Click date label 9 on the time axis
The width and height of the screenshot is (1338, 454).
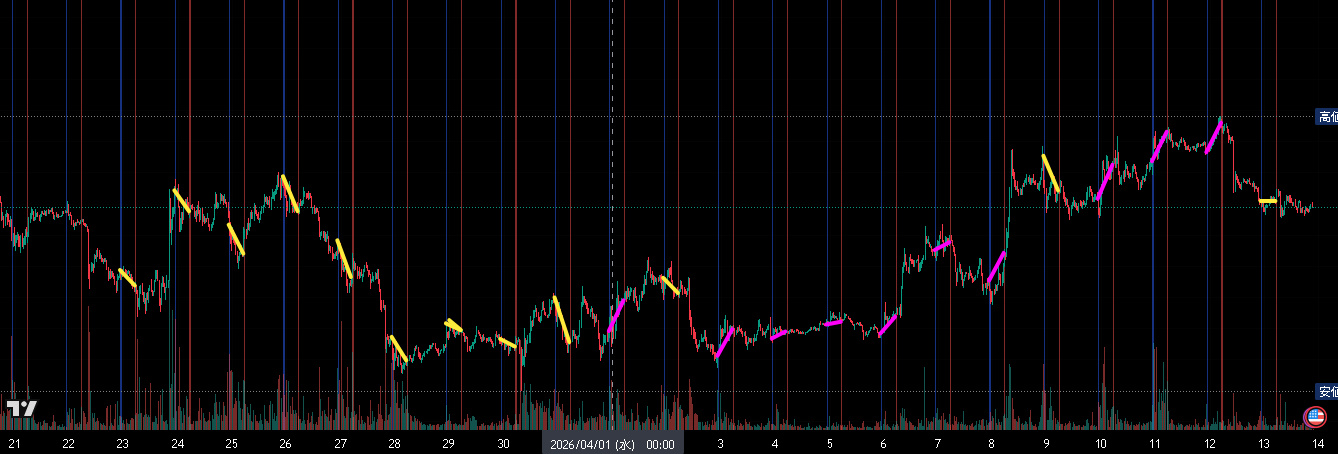(x=1046, y=444)
